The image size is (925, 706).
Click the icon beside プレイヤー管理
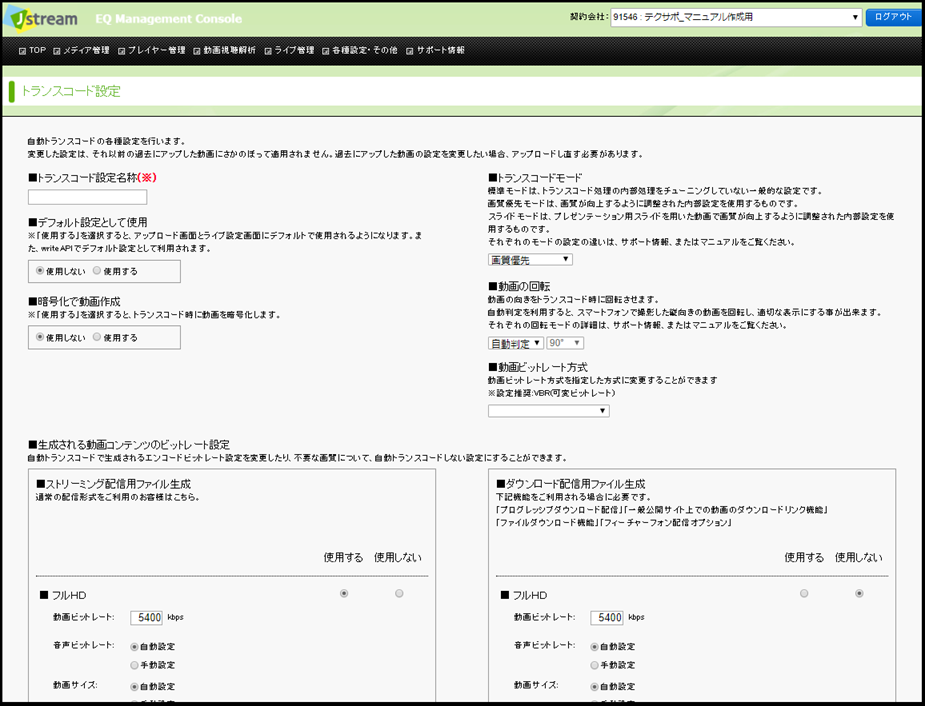point(122,51)
